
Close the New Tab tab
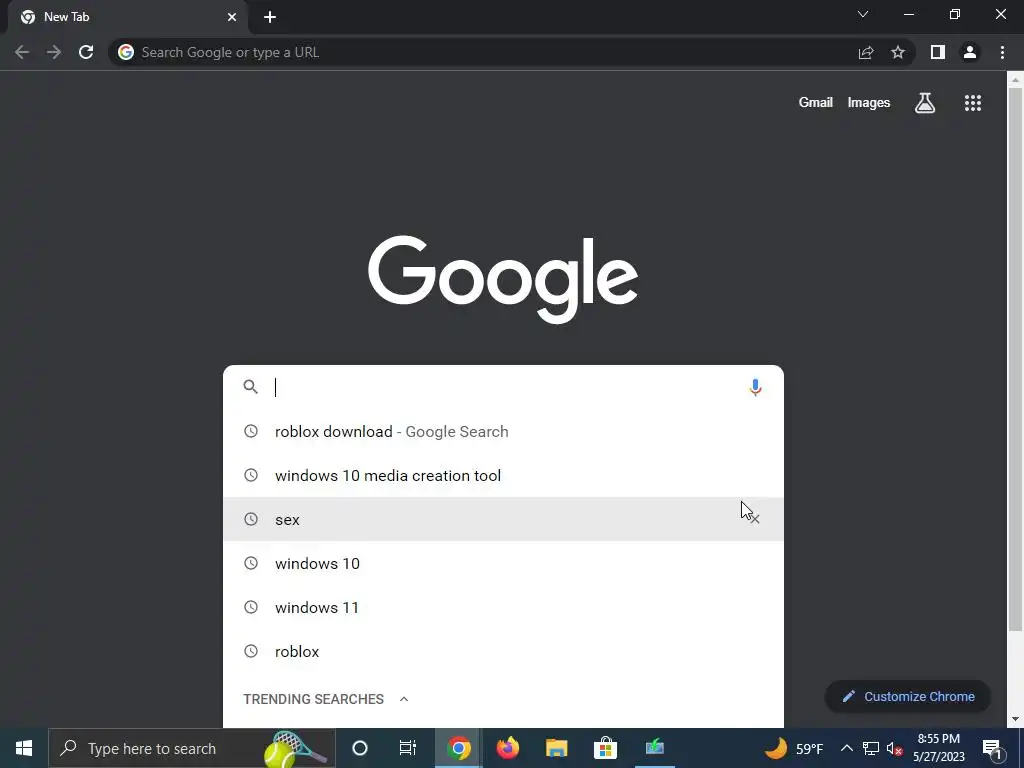point(232,17)
